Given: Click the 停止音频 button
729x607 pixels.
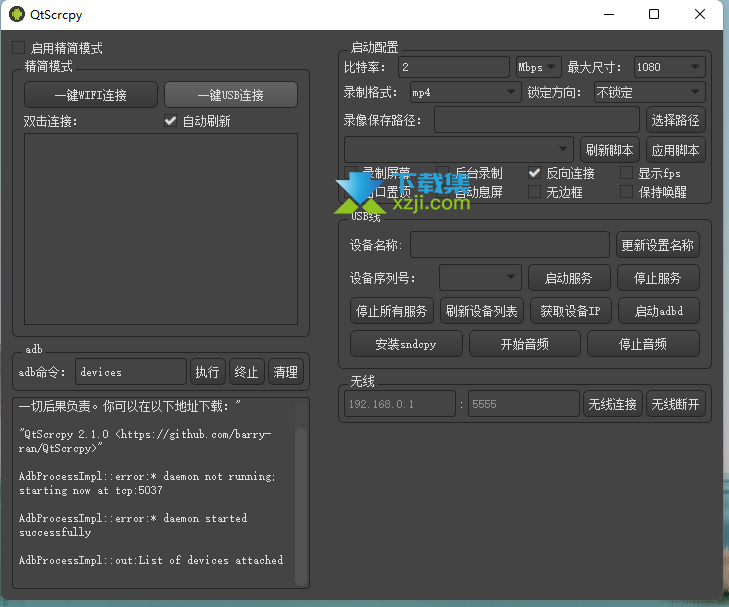Looking at the screenshot, I should pyautogui.click(x=643, y=343).
